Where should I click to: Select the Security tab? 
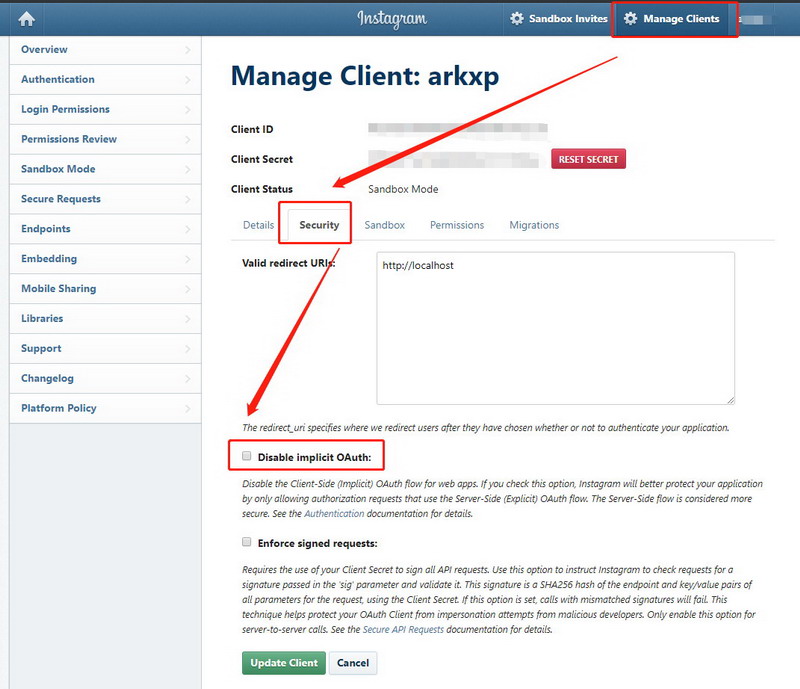(x=319, y=225)
